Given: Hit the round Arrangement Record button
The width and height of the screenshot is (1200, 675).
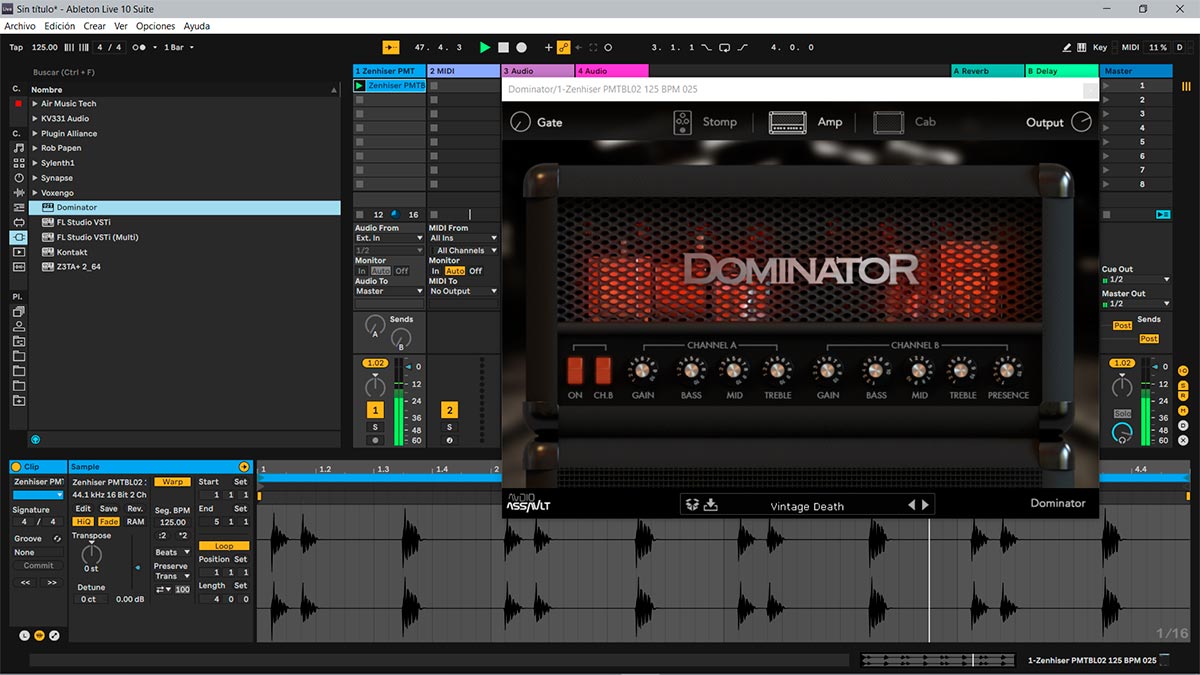Looking at the screenshot, I should click(521, 47).
